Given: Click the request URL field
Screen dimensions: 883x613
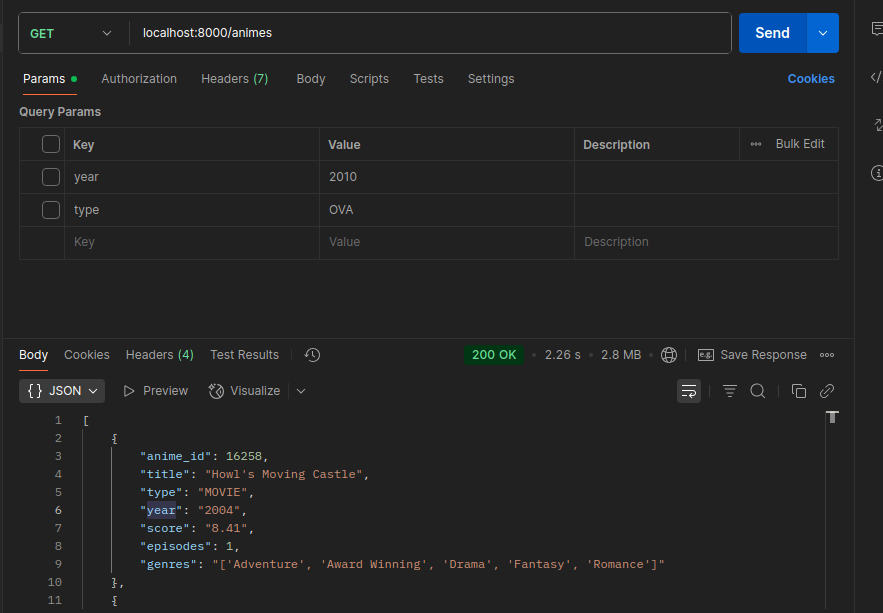Looking at the screenshot, I should [x=431, y=33].
